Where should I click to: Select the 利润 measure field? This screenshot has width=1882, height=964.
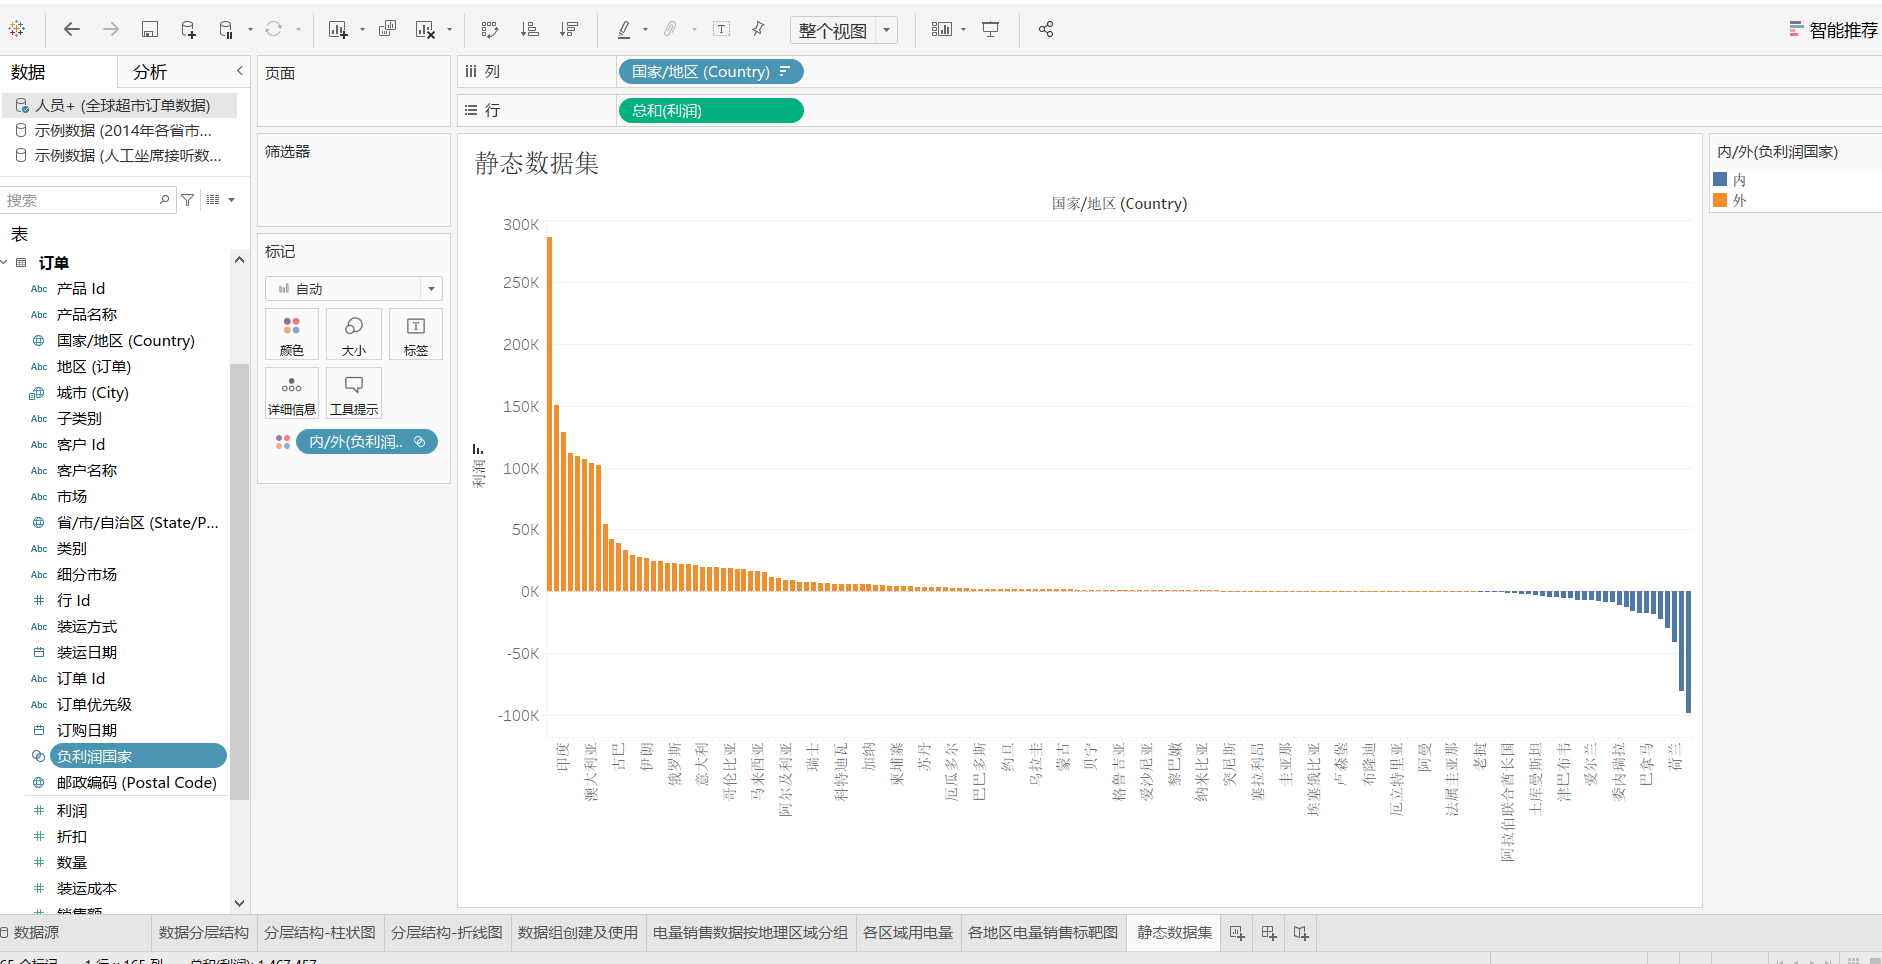tap(72, 810)
